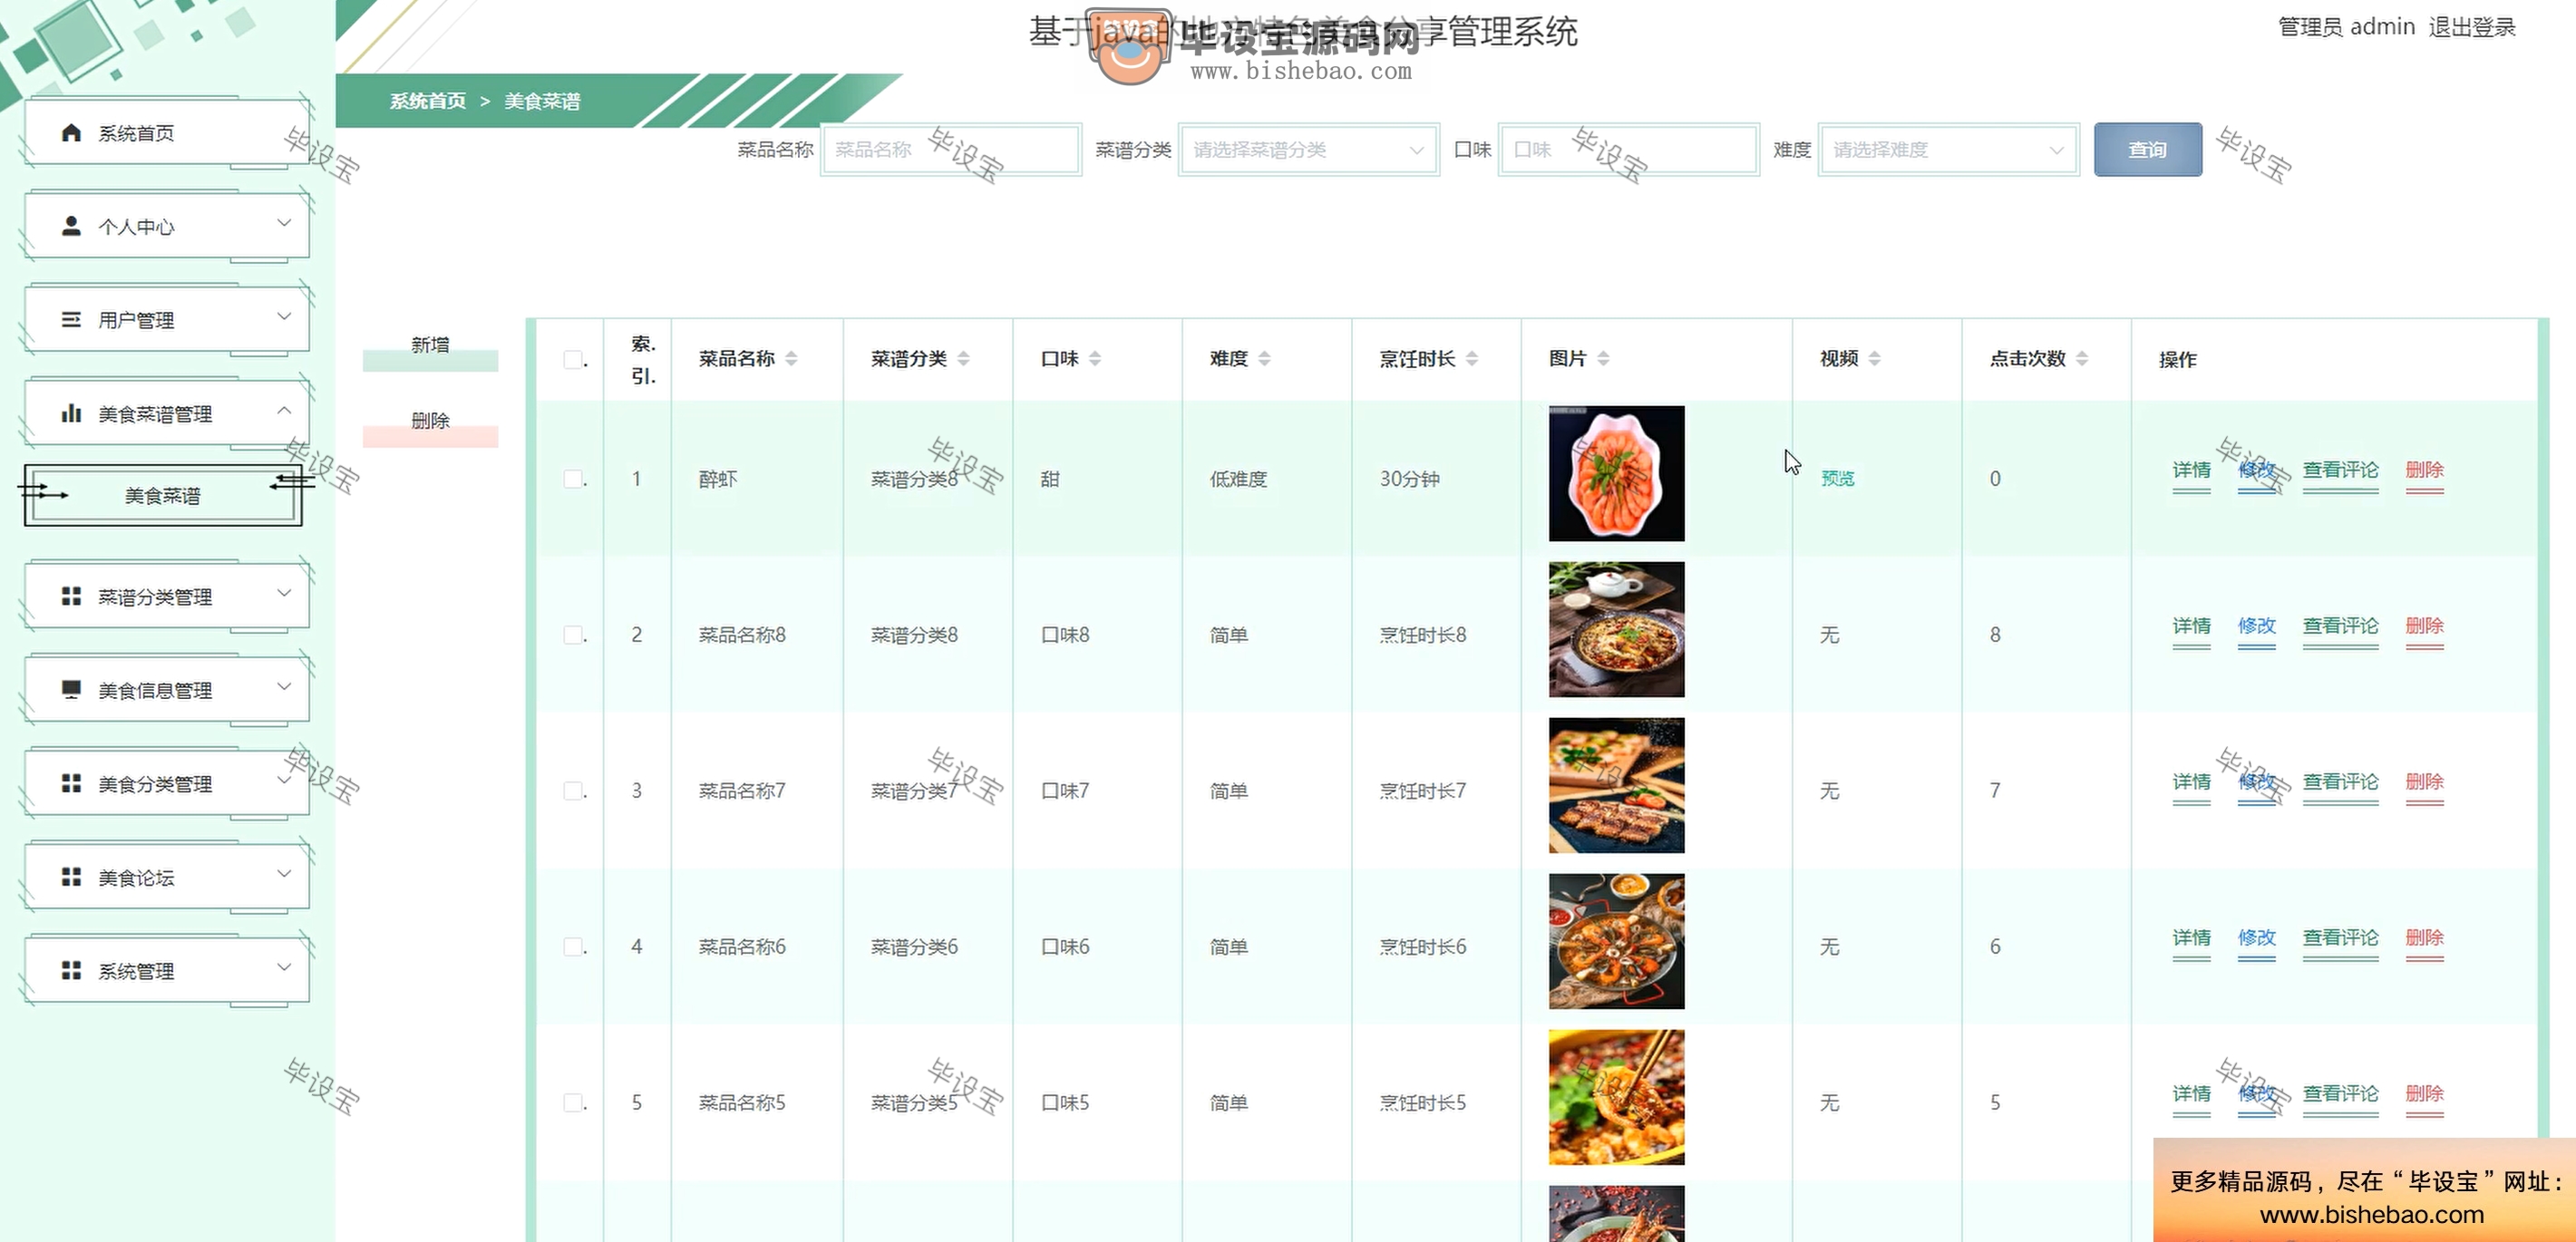Screen dimensions: 2576x1242
Task: Sort by 菜谱分类 column arrows
Action: tap(963, 358)
